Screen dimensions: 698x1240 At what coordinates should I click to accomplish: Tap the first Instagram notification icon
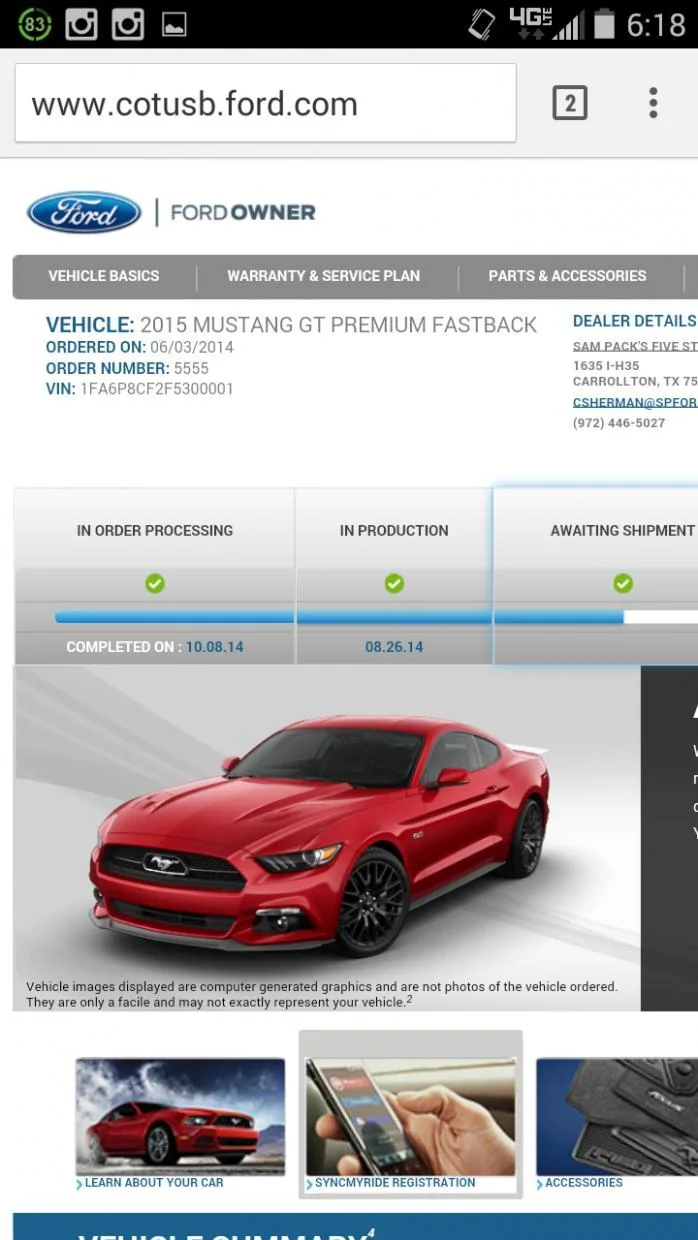point(82,23)
